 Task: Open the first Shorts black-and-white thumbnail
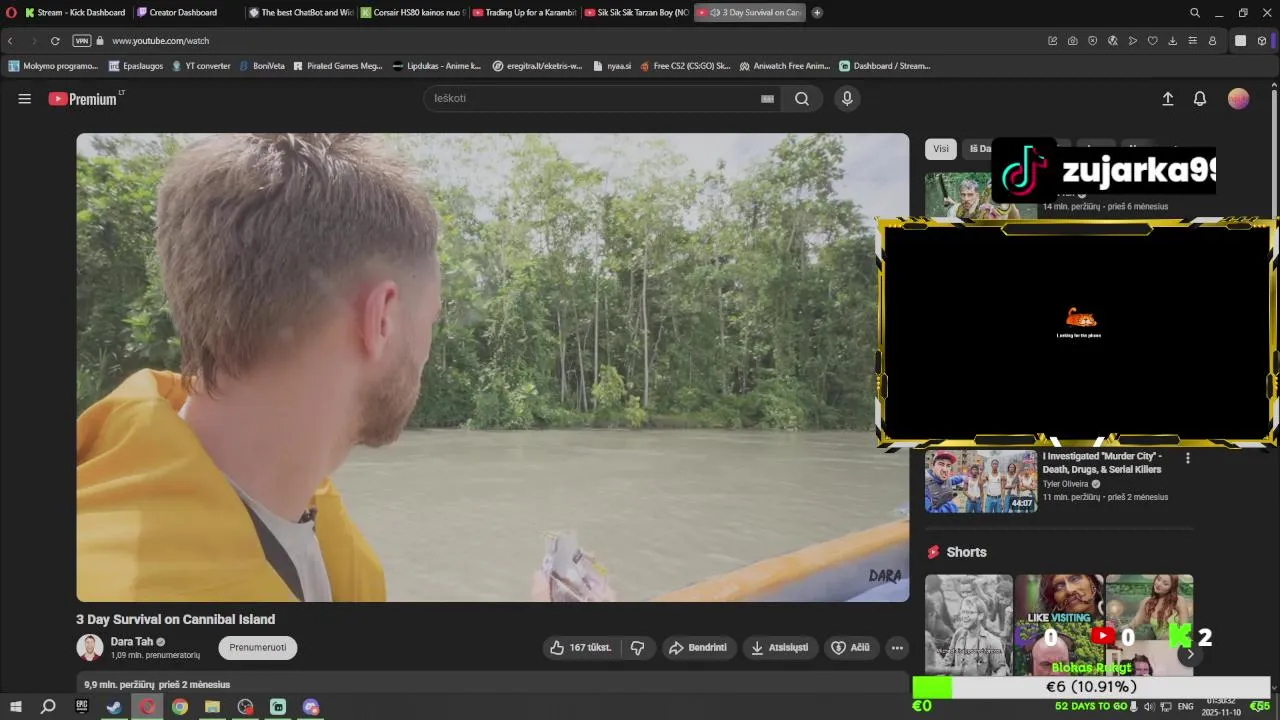click(x=969, y=624)
